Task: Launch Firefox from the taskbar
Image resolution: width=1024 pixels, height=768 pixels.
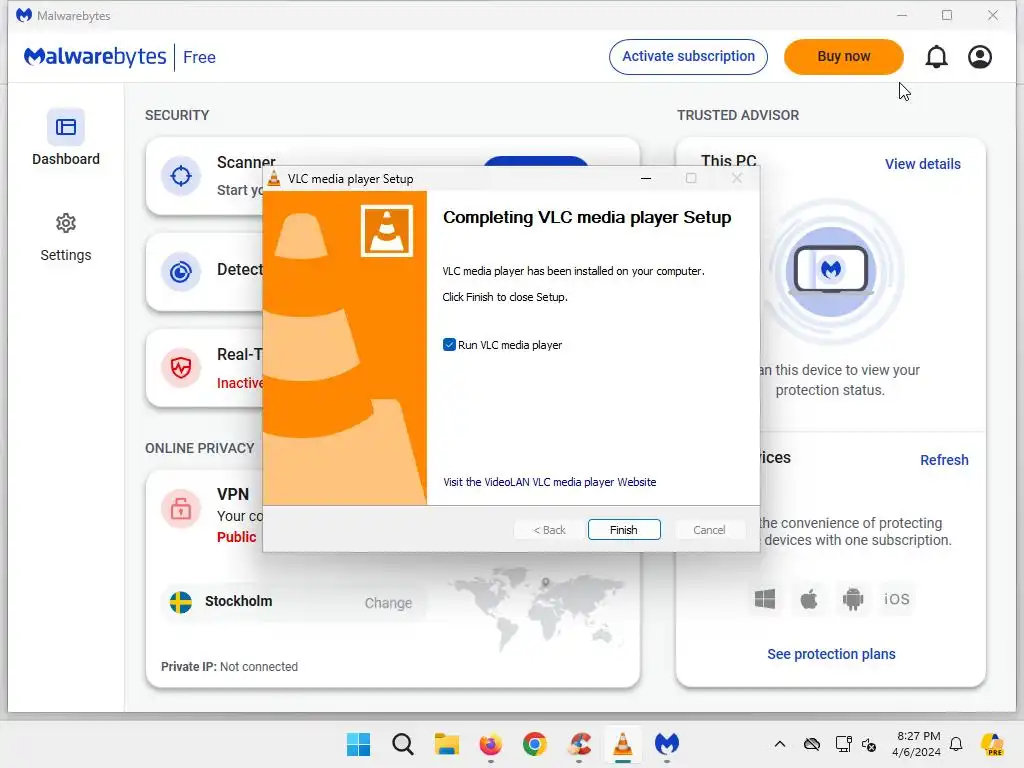Action: pyautogui.click(x=490, y=744)
